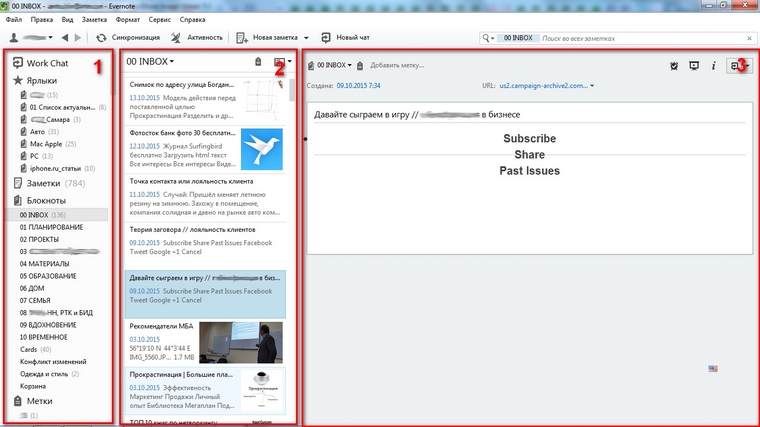Image resolution: width=760 pixels, height=427 pixels.
Task: Click the note list vertical scrollbar
Action: (x=292, y=90)
